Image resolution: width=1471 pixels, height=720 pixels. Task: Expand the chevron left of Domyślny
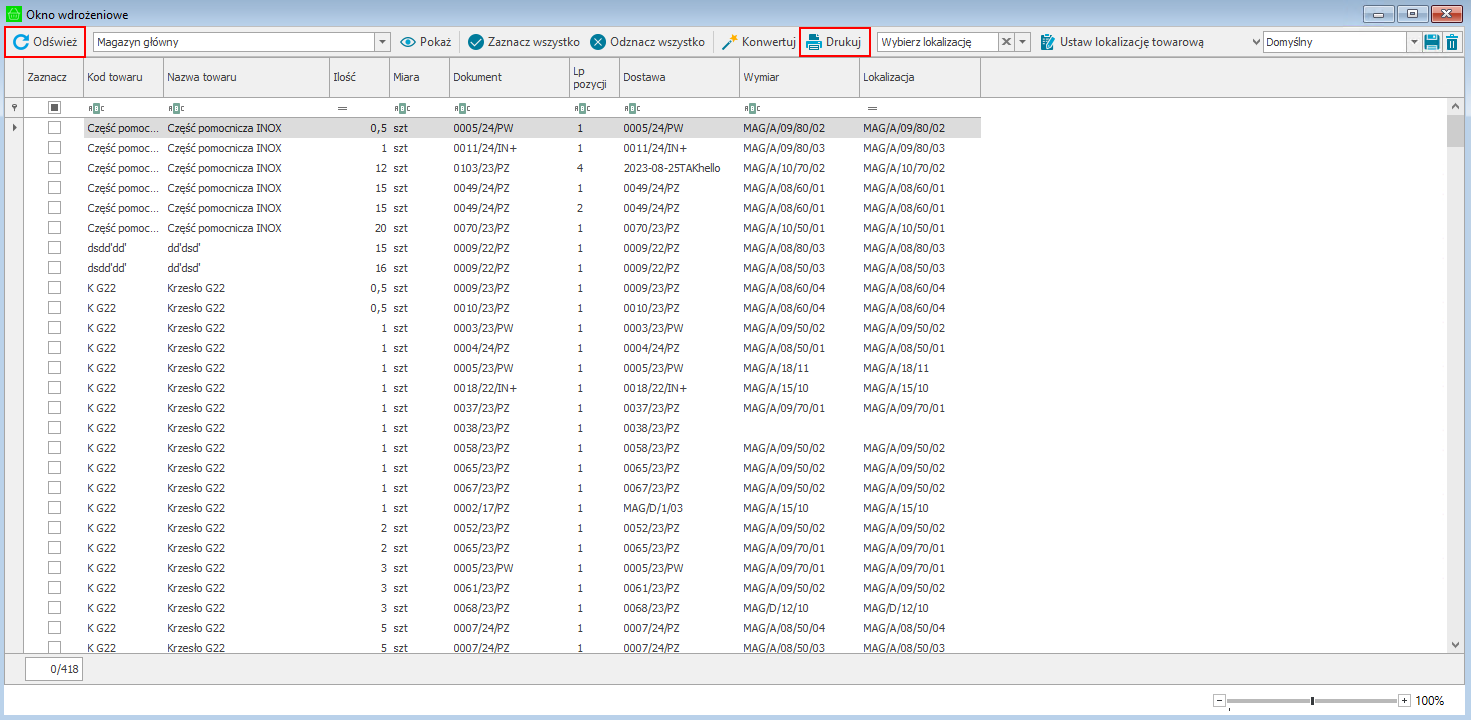[x=1256, y=42]
